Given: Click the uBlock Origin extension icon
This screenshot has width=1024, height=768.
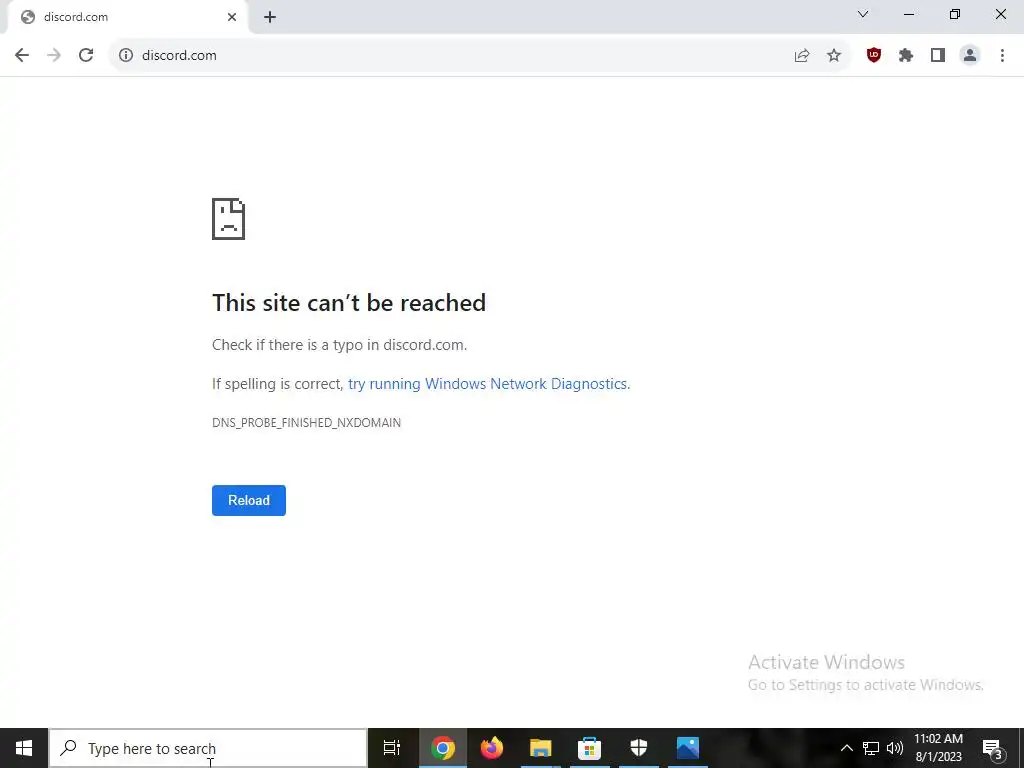Looking at the screenshot, I should pos(873,56).
